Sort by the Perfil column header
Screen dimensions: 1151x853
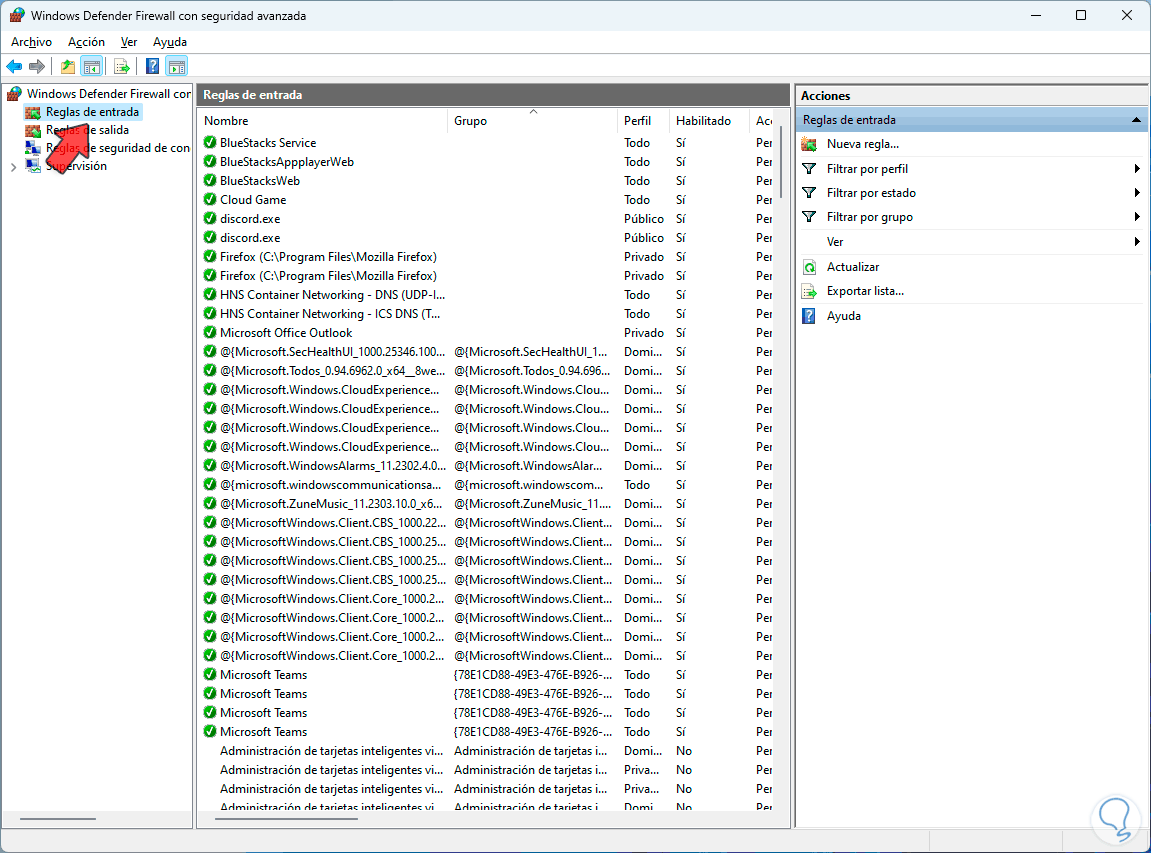click(x=644, y=121)
